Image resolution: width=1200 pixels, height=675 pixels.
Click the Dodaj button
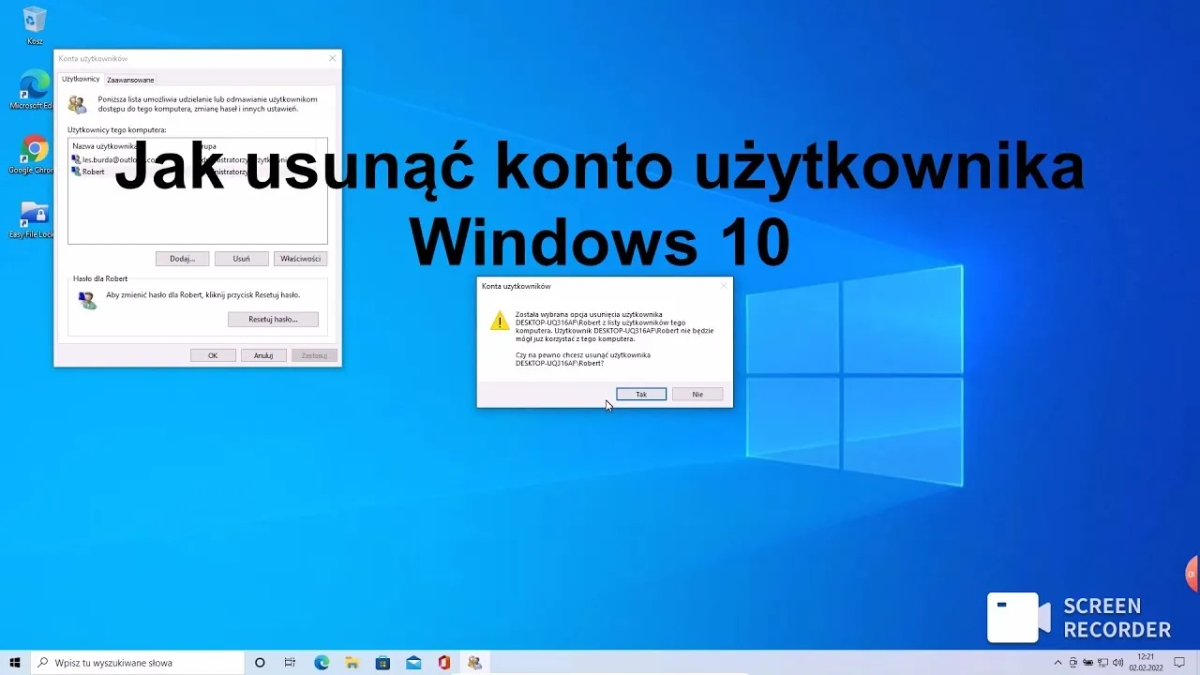point(182,258)
